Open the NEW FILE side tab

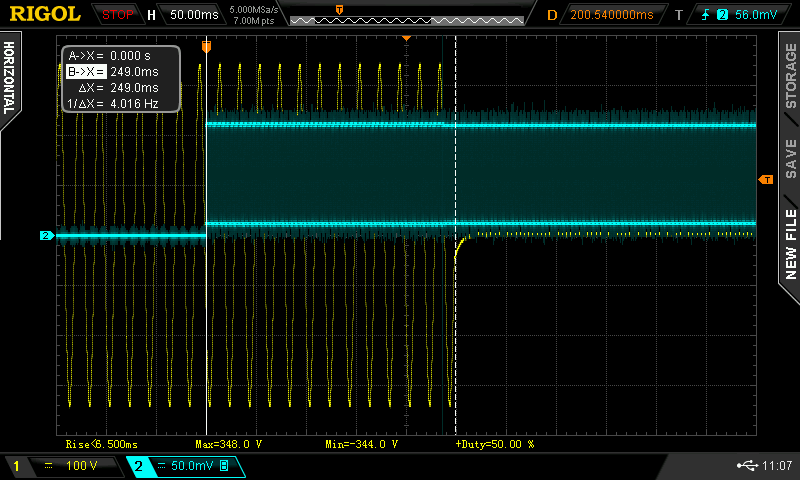[790, 244]
